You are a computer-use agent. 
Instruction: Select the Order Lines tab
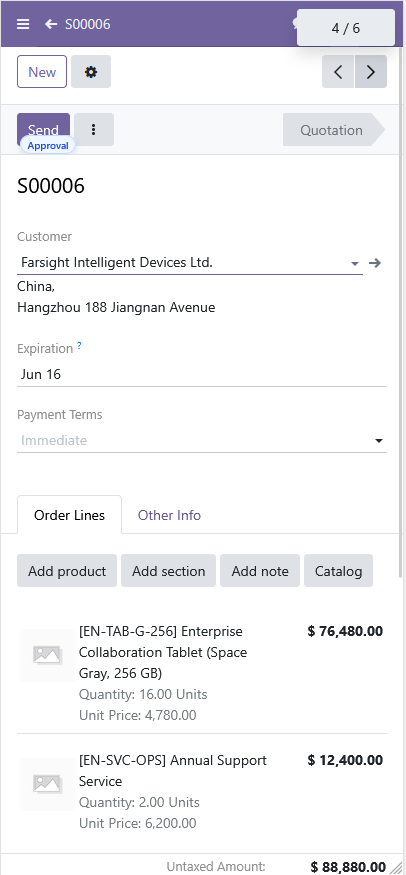[x=69, y=515]
